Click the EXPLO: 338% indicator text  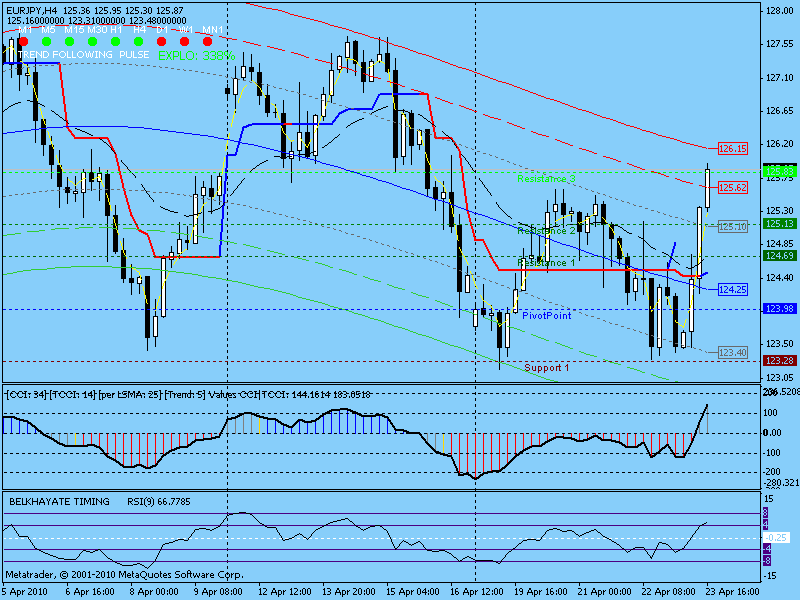tap(196, 56)
